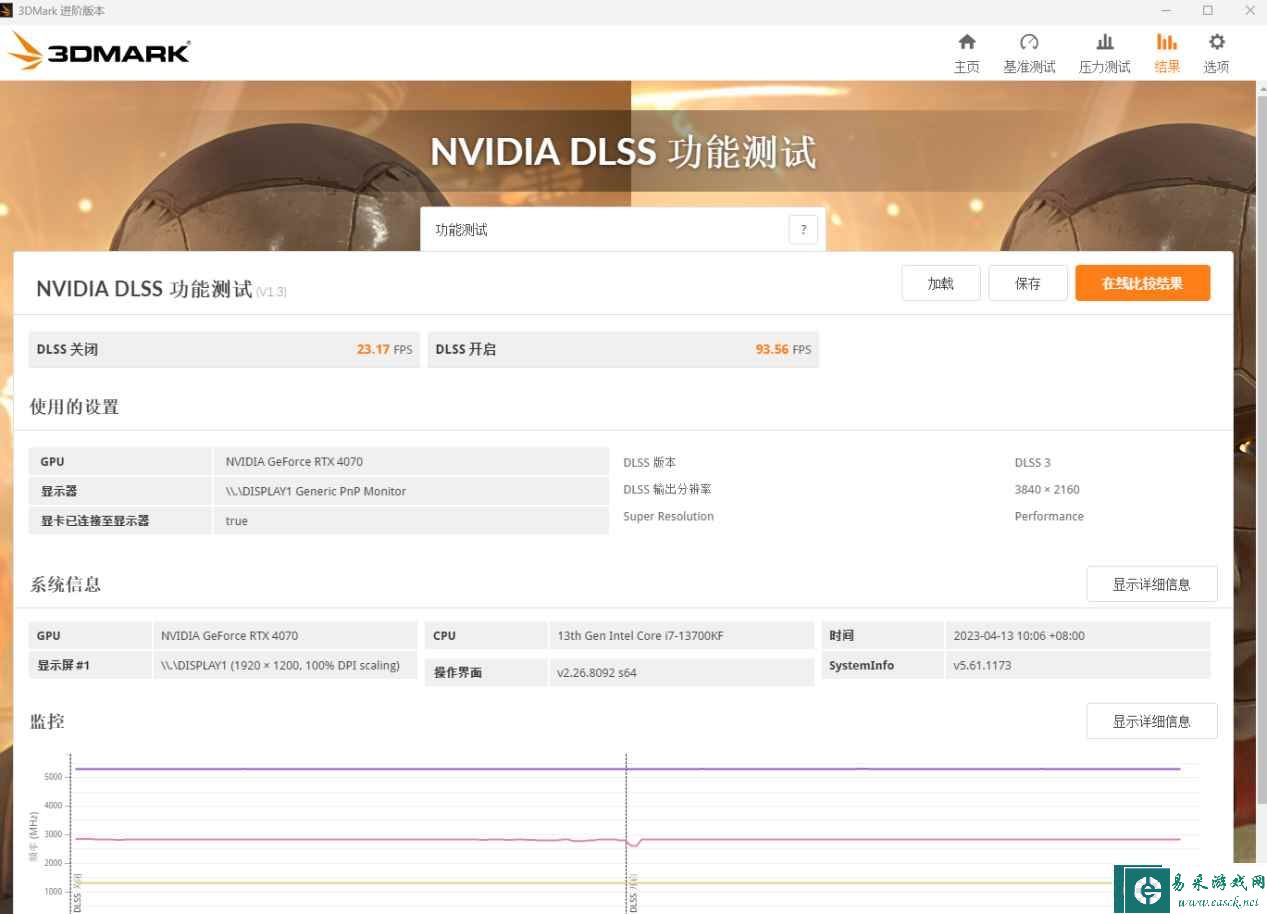Click the question mark help icon
This screenshot has width=1267, height=914.
point(802,230)
